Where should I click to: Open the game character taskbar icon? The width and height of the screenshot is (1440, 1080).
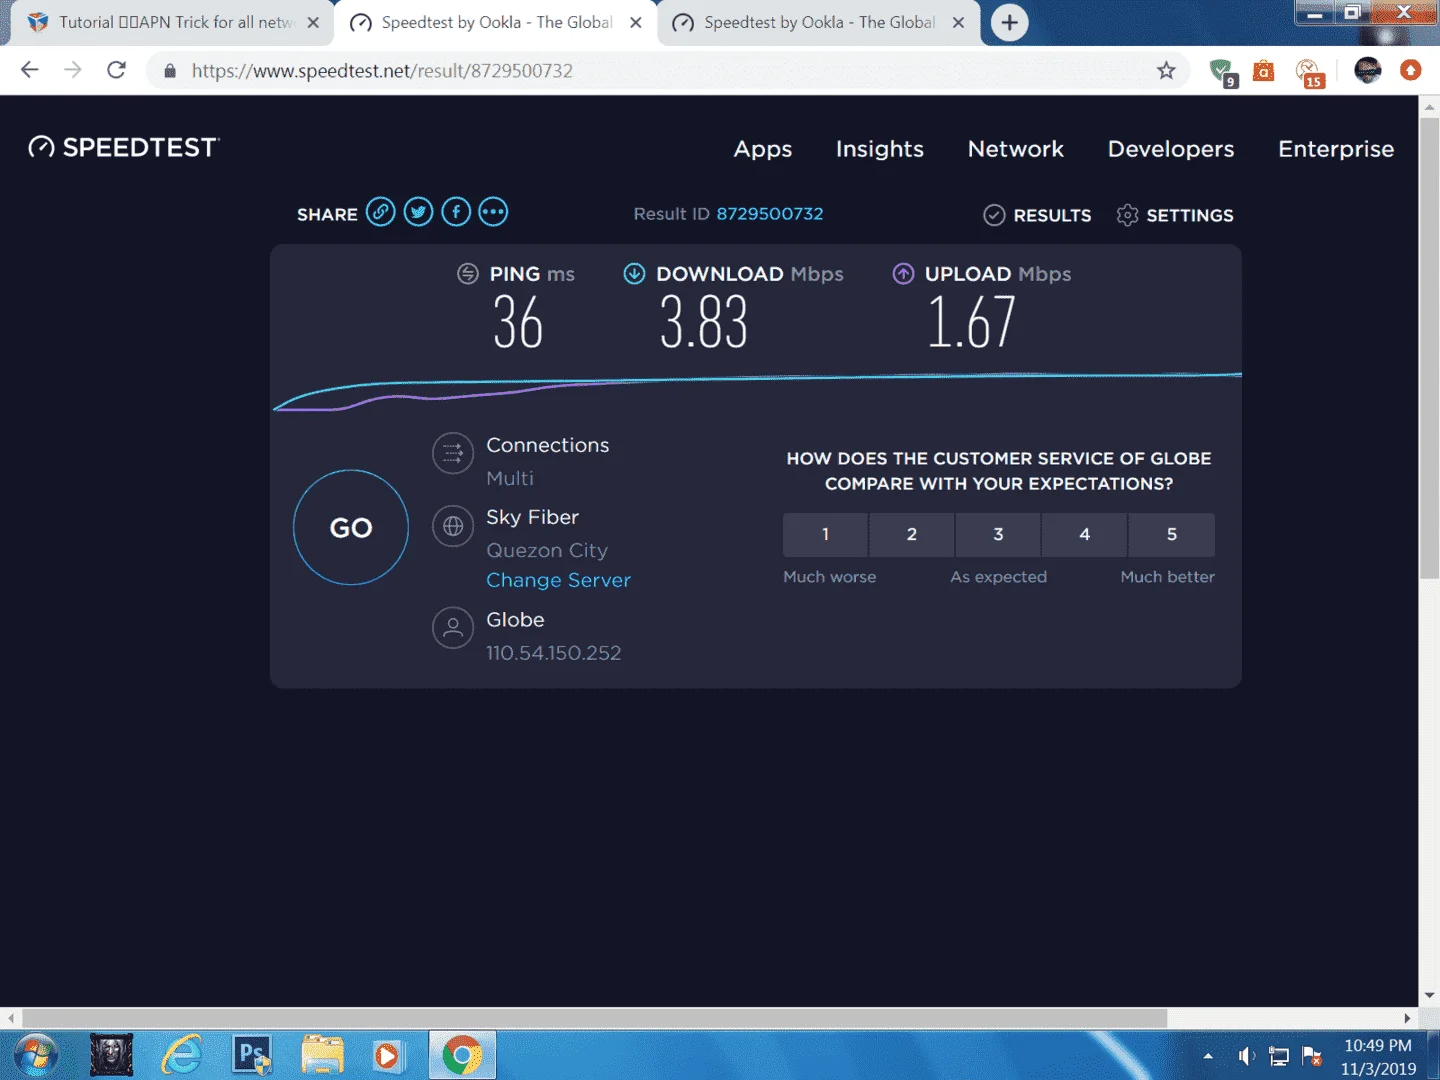click(x=111, y=1055)
